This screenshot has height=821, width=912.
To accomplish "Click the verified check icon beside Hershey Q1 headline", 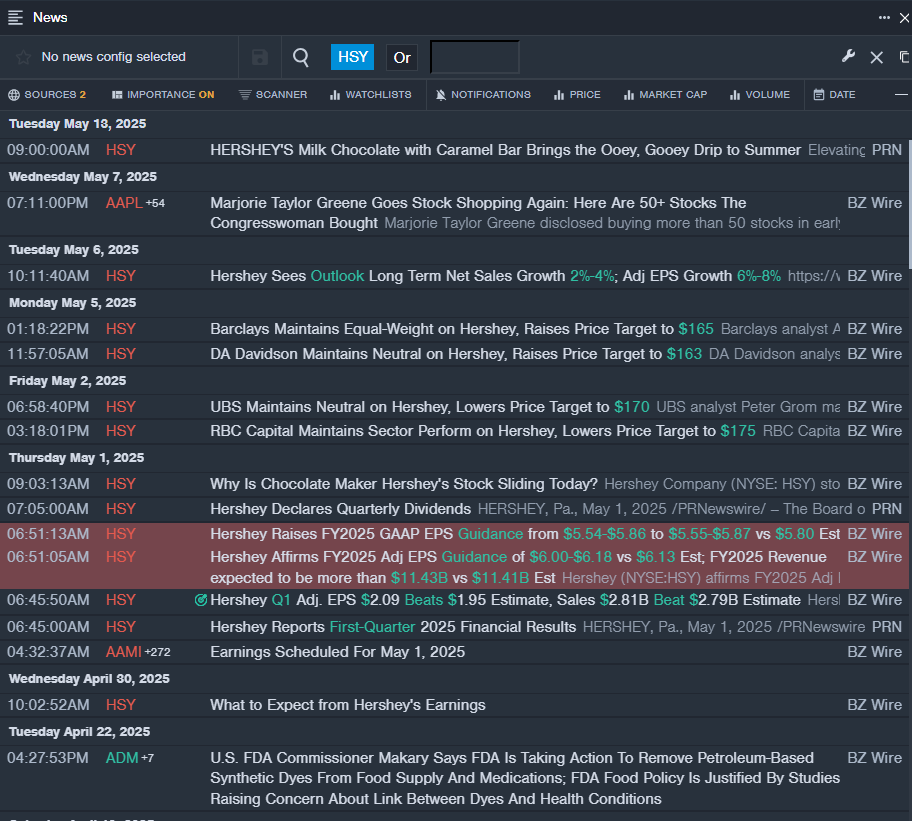I will (x=201, y=600).
